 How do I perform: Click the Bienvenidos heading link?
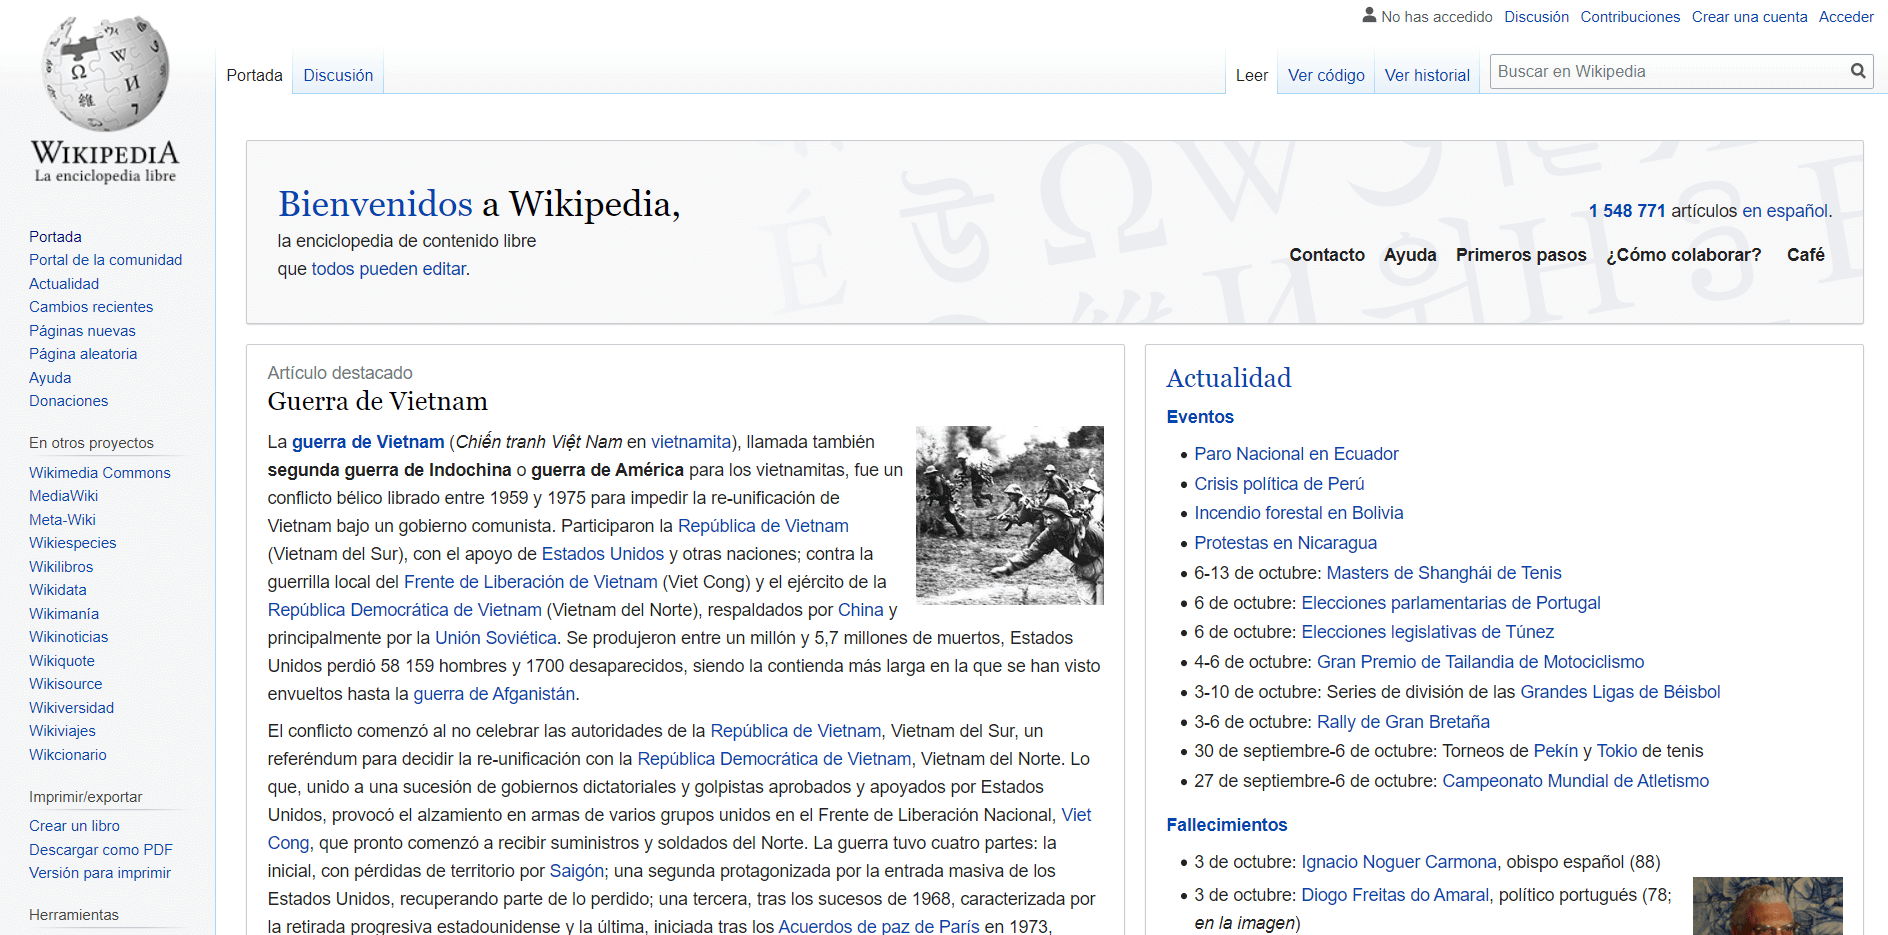pos(375,204)
